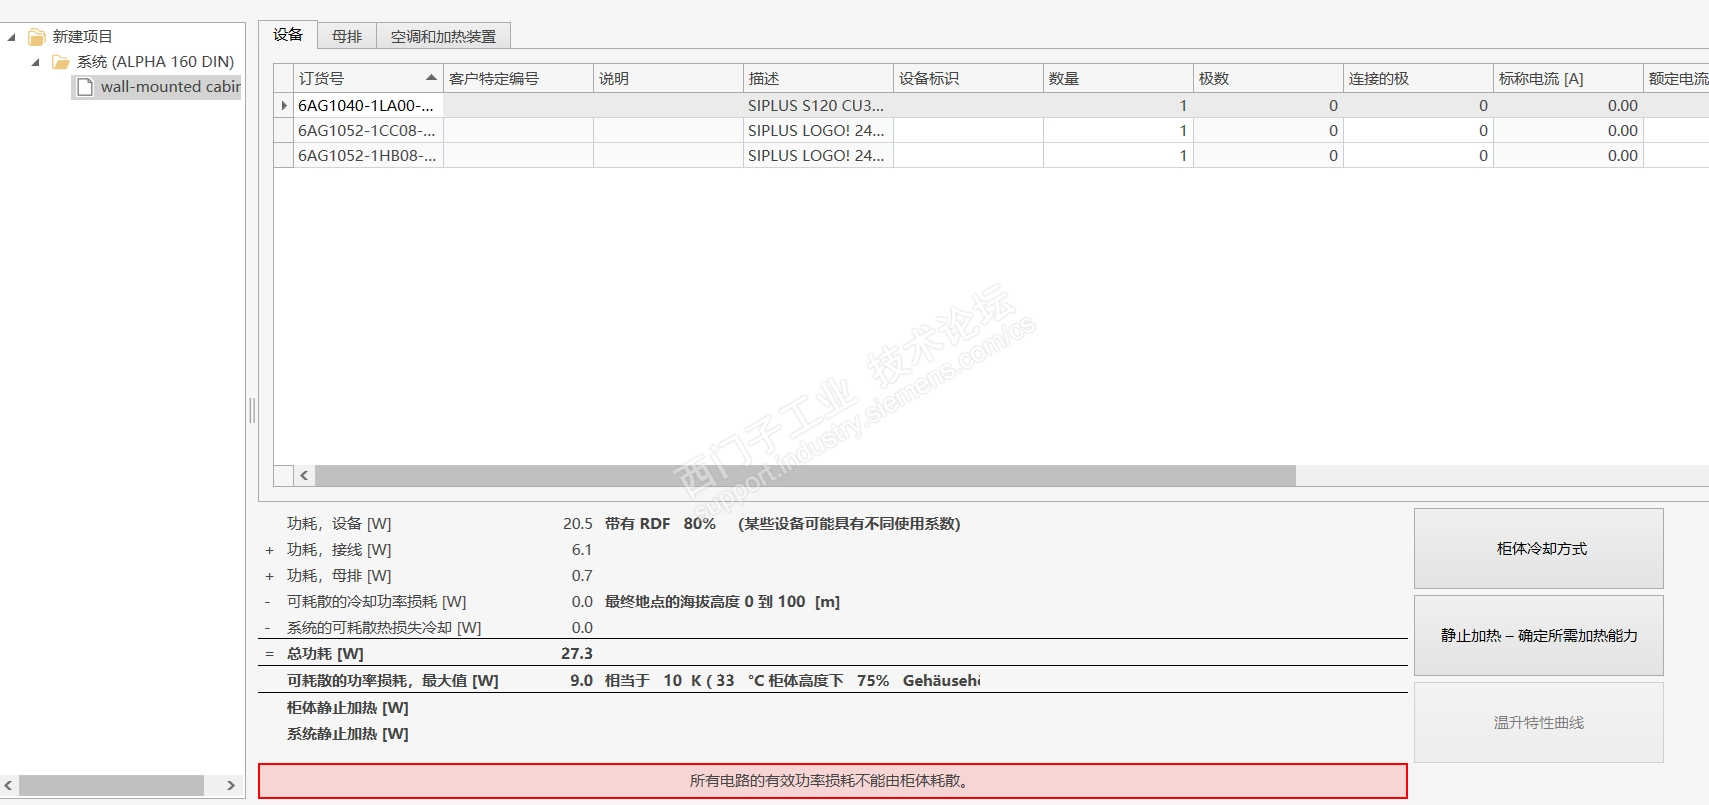Click the 功耗, 设备 [W] value 20.5

coord(577,523)
